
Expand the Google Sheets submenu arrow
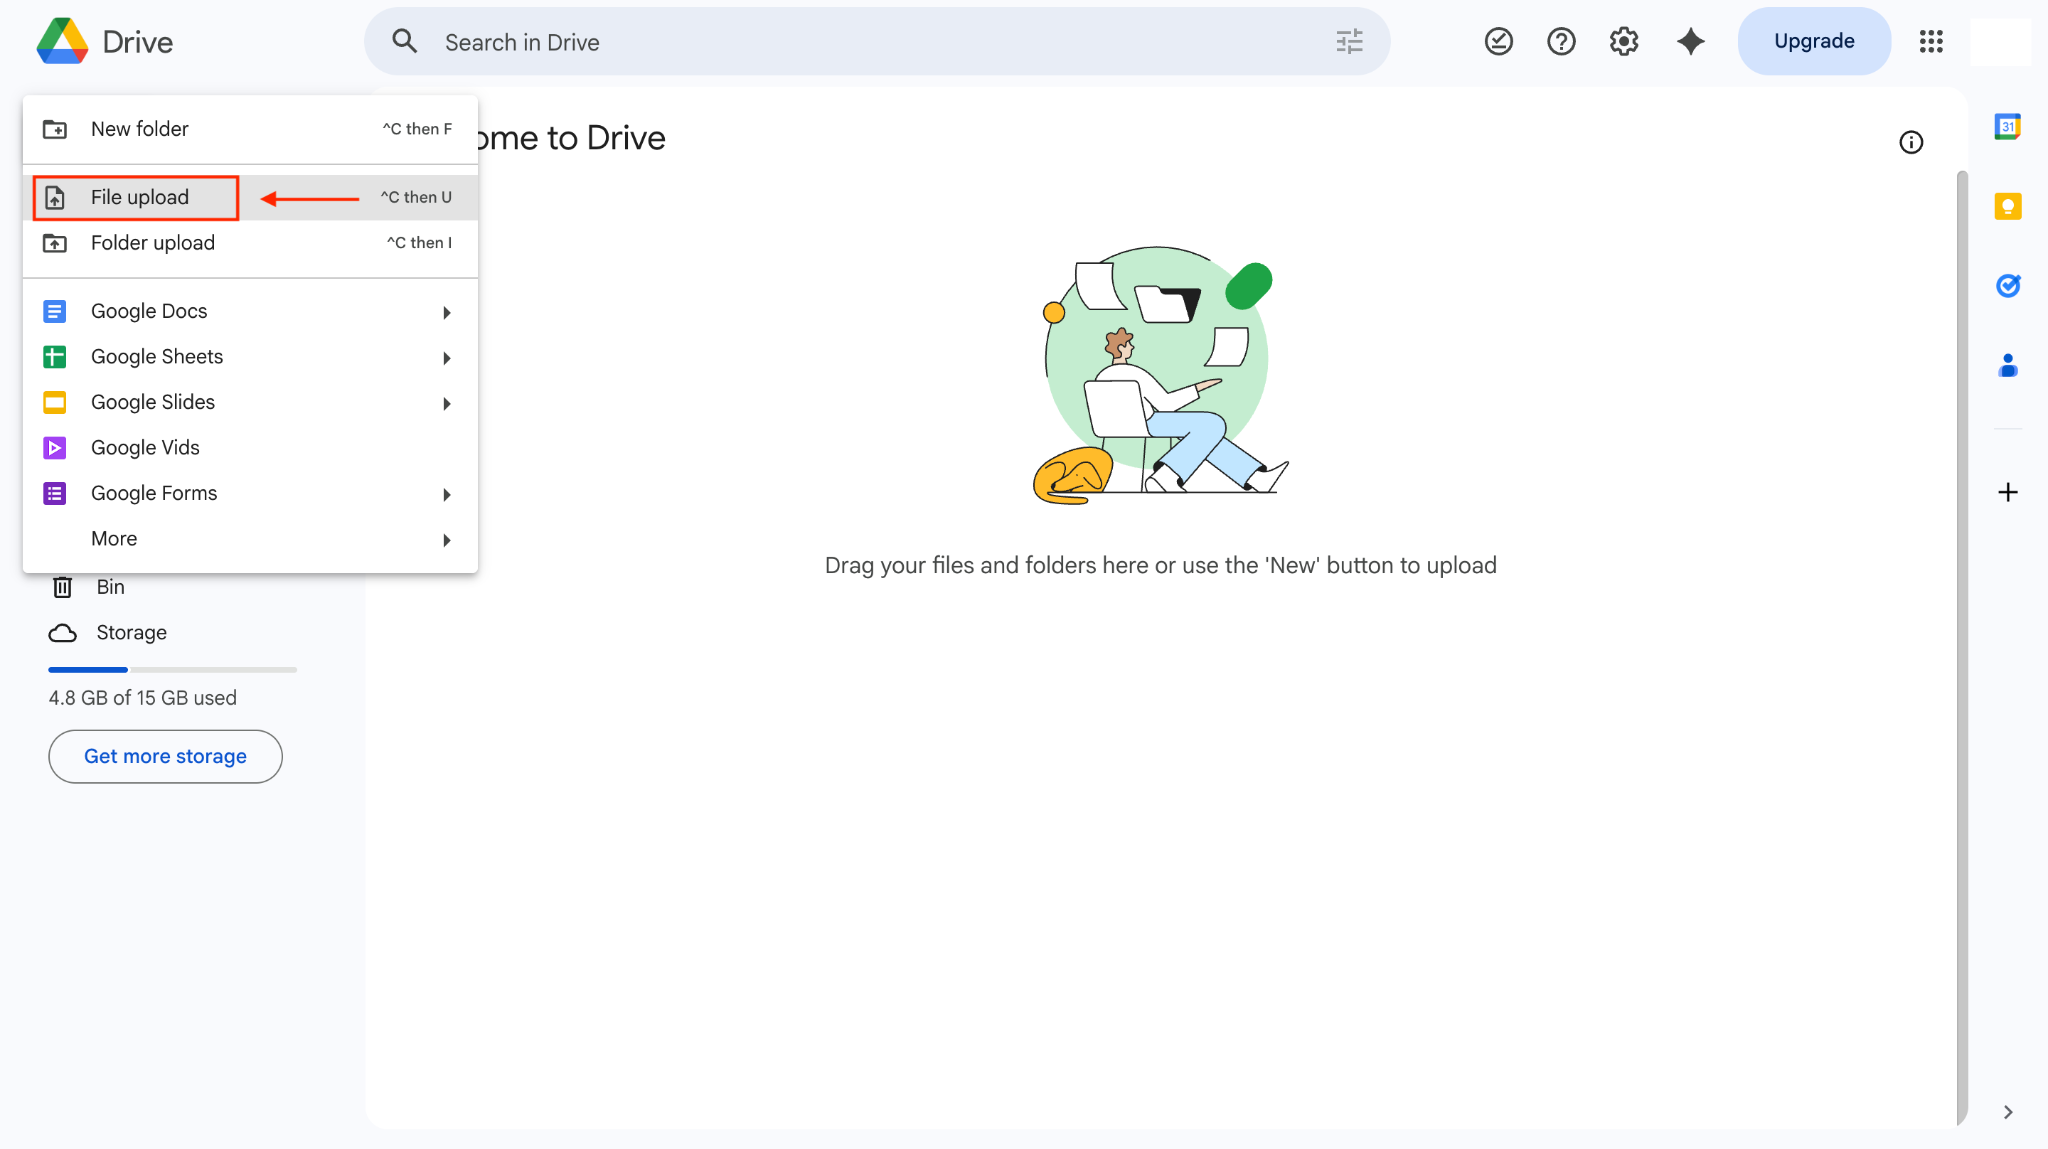(447, 358)
